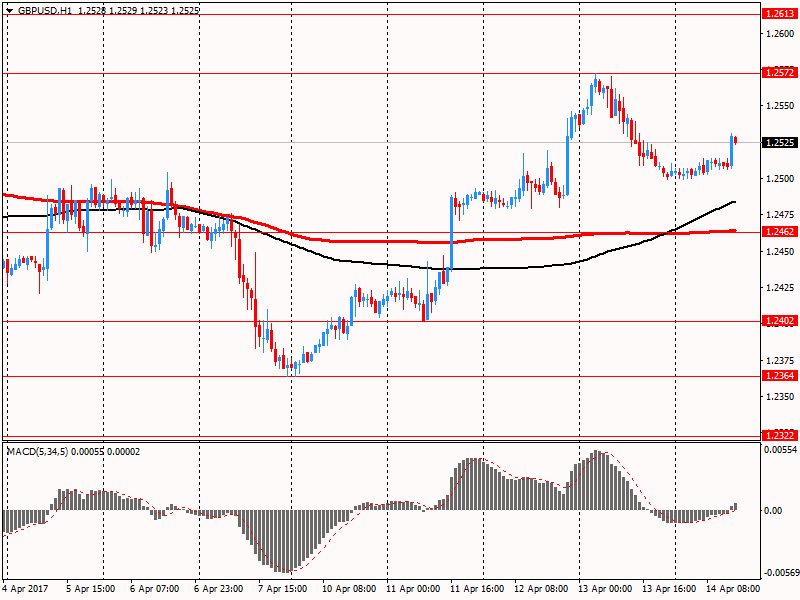Select the 1.2572 red price level label
The image size is (800, 600).
click(780, 72)
